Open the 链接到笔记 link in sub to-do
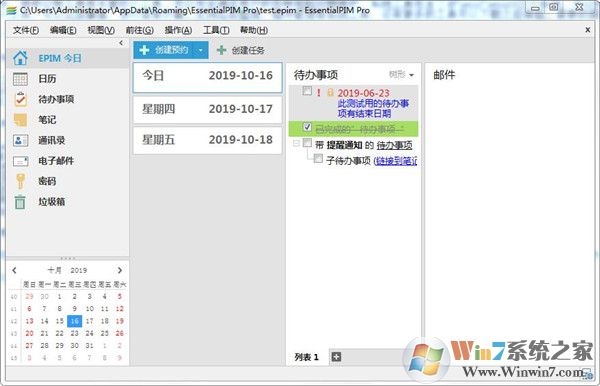 click(396, 161)
